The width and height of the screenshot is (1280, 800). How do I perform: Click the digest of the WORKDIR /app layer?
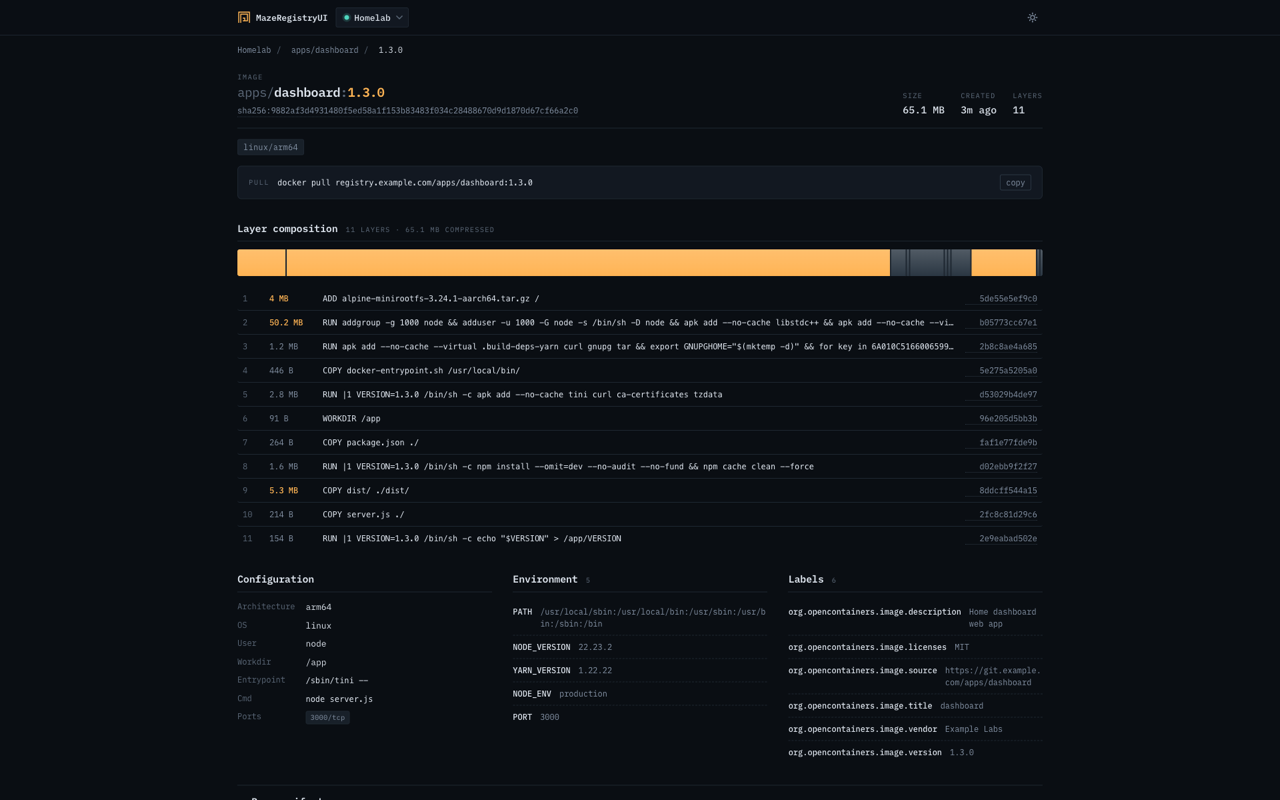(1008, 419)
